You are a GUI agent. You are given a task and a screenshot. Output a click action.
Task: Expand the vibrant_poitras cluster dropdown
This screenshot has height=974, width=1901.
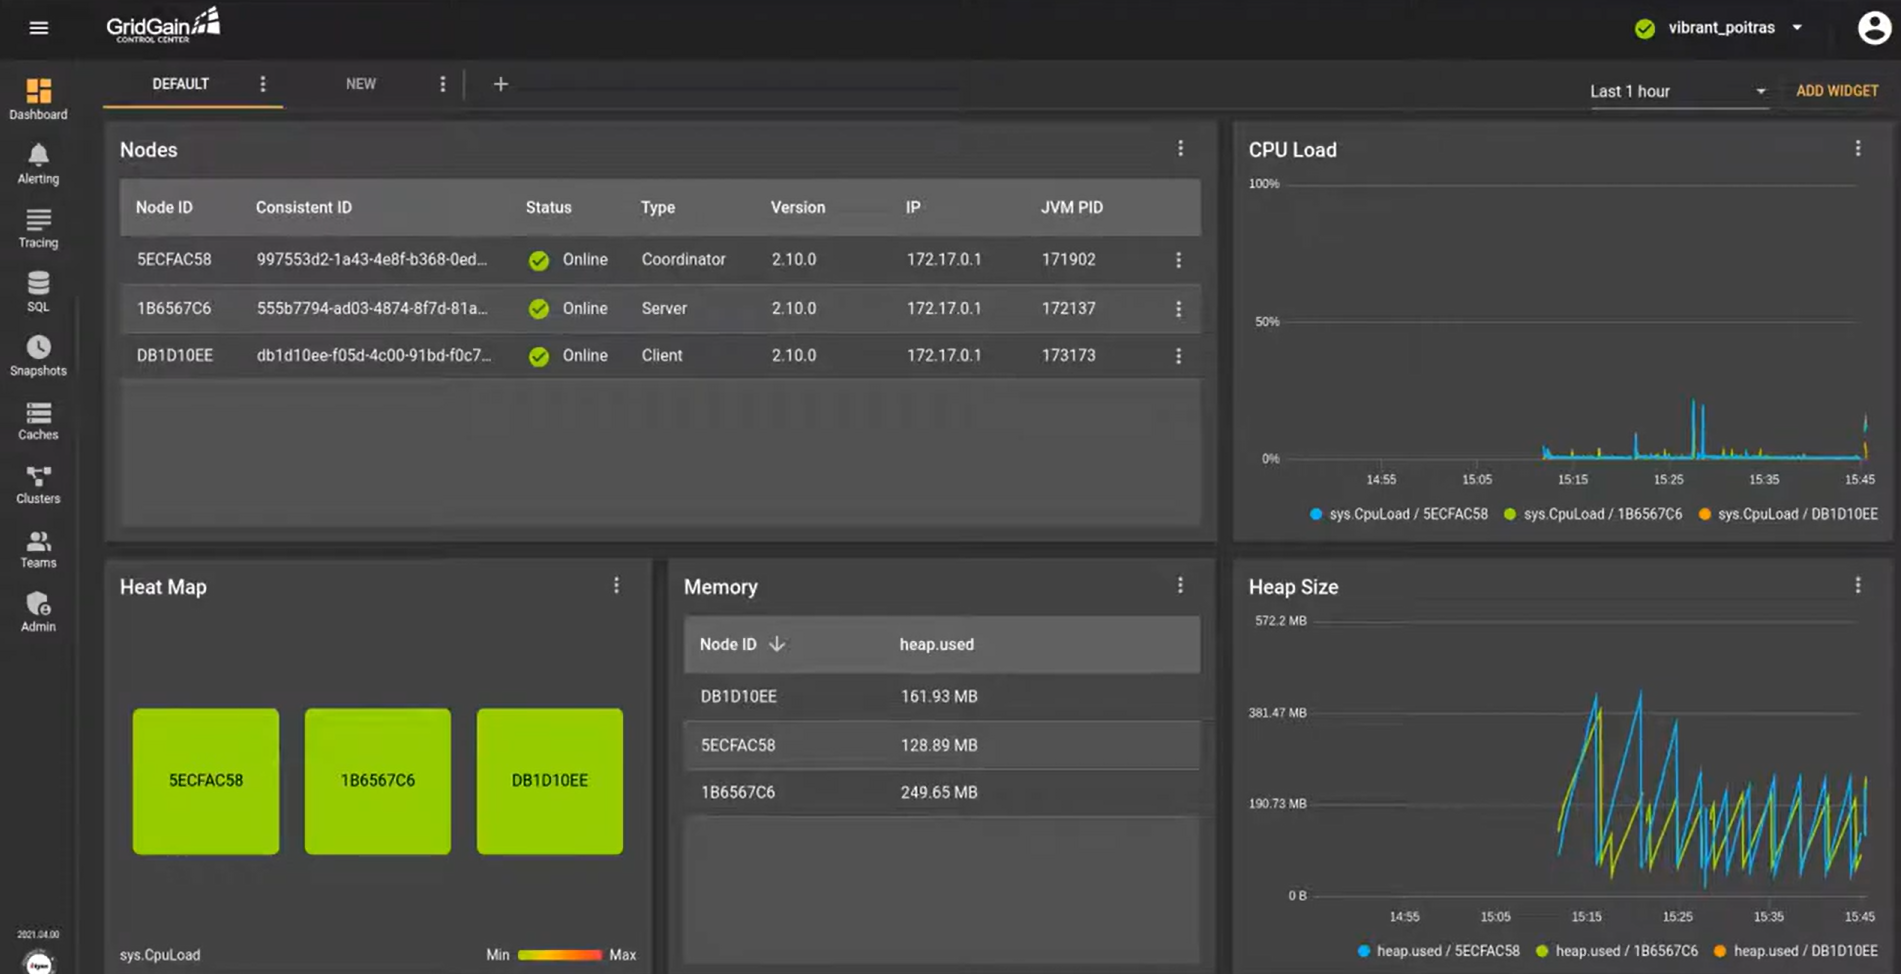pos(1721,28)
